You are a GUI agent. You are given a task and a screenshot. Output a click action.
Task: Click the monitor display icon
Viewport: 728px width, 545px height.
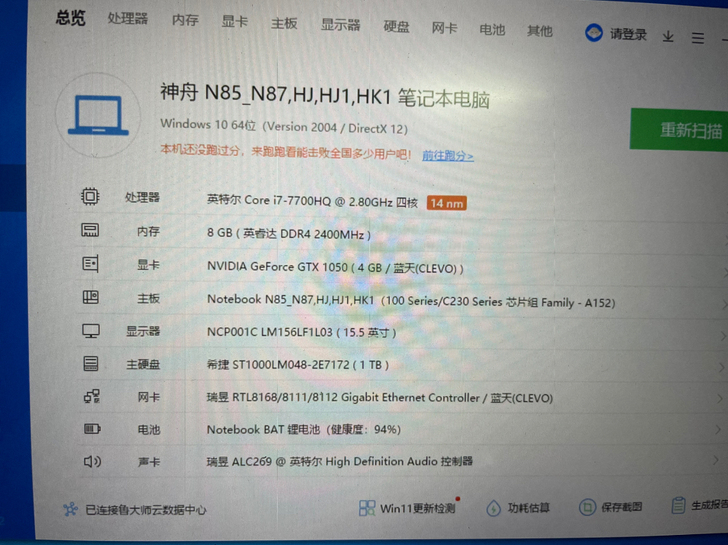point(91,331)
